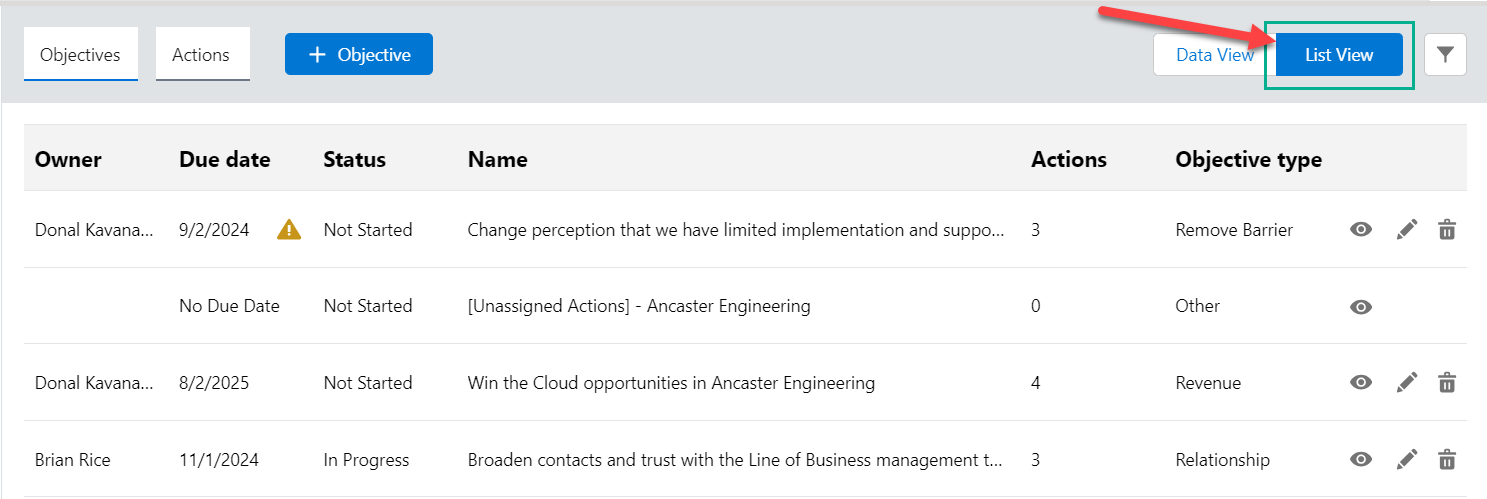Sort by Status column header
The width and height of the screenshot is (1487, 499).
pos(354,159)
